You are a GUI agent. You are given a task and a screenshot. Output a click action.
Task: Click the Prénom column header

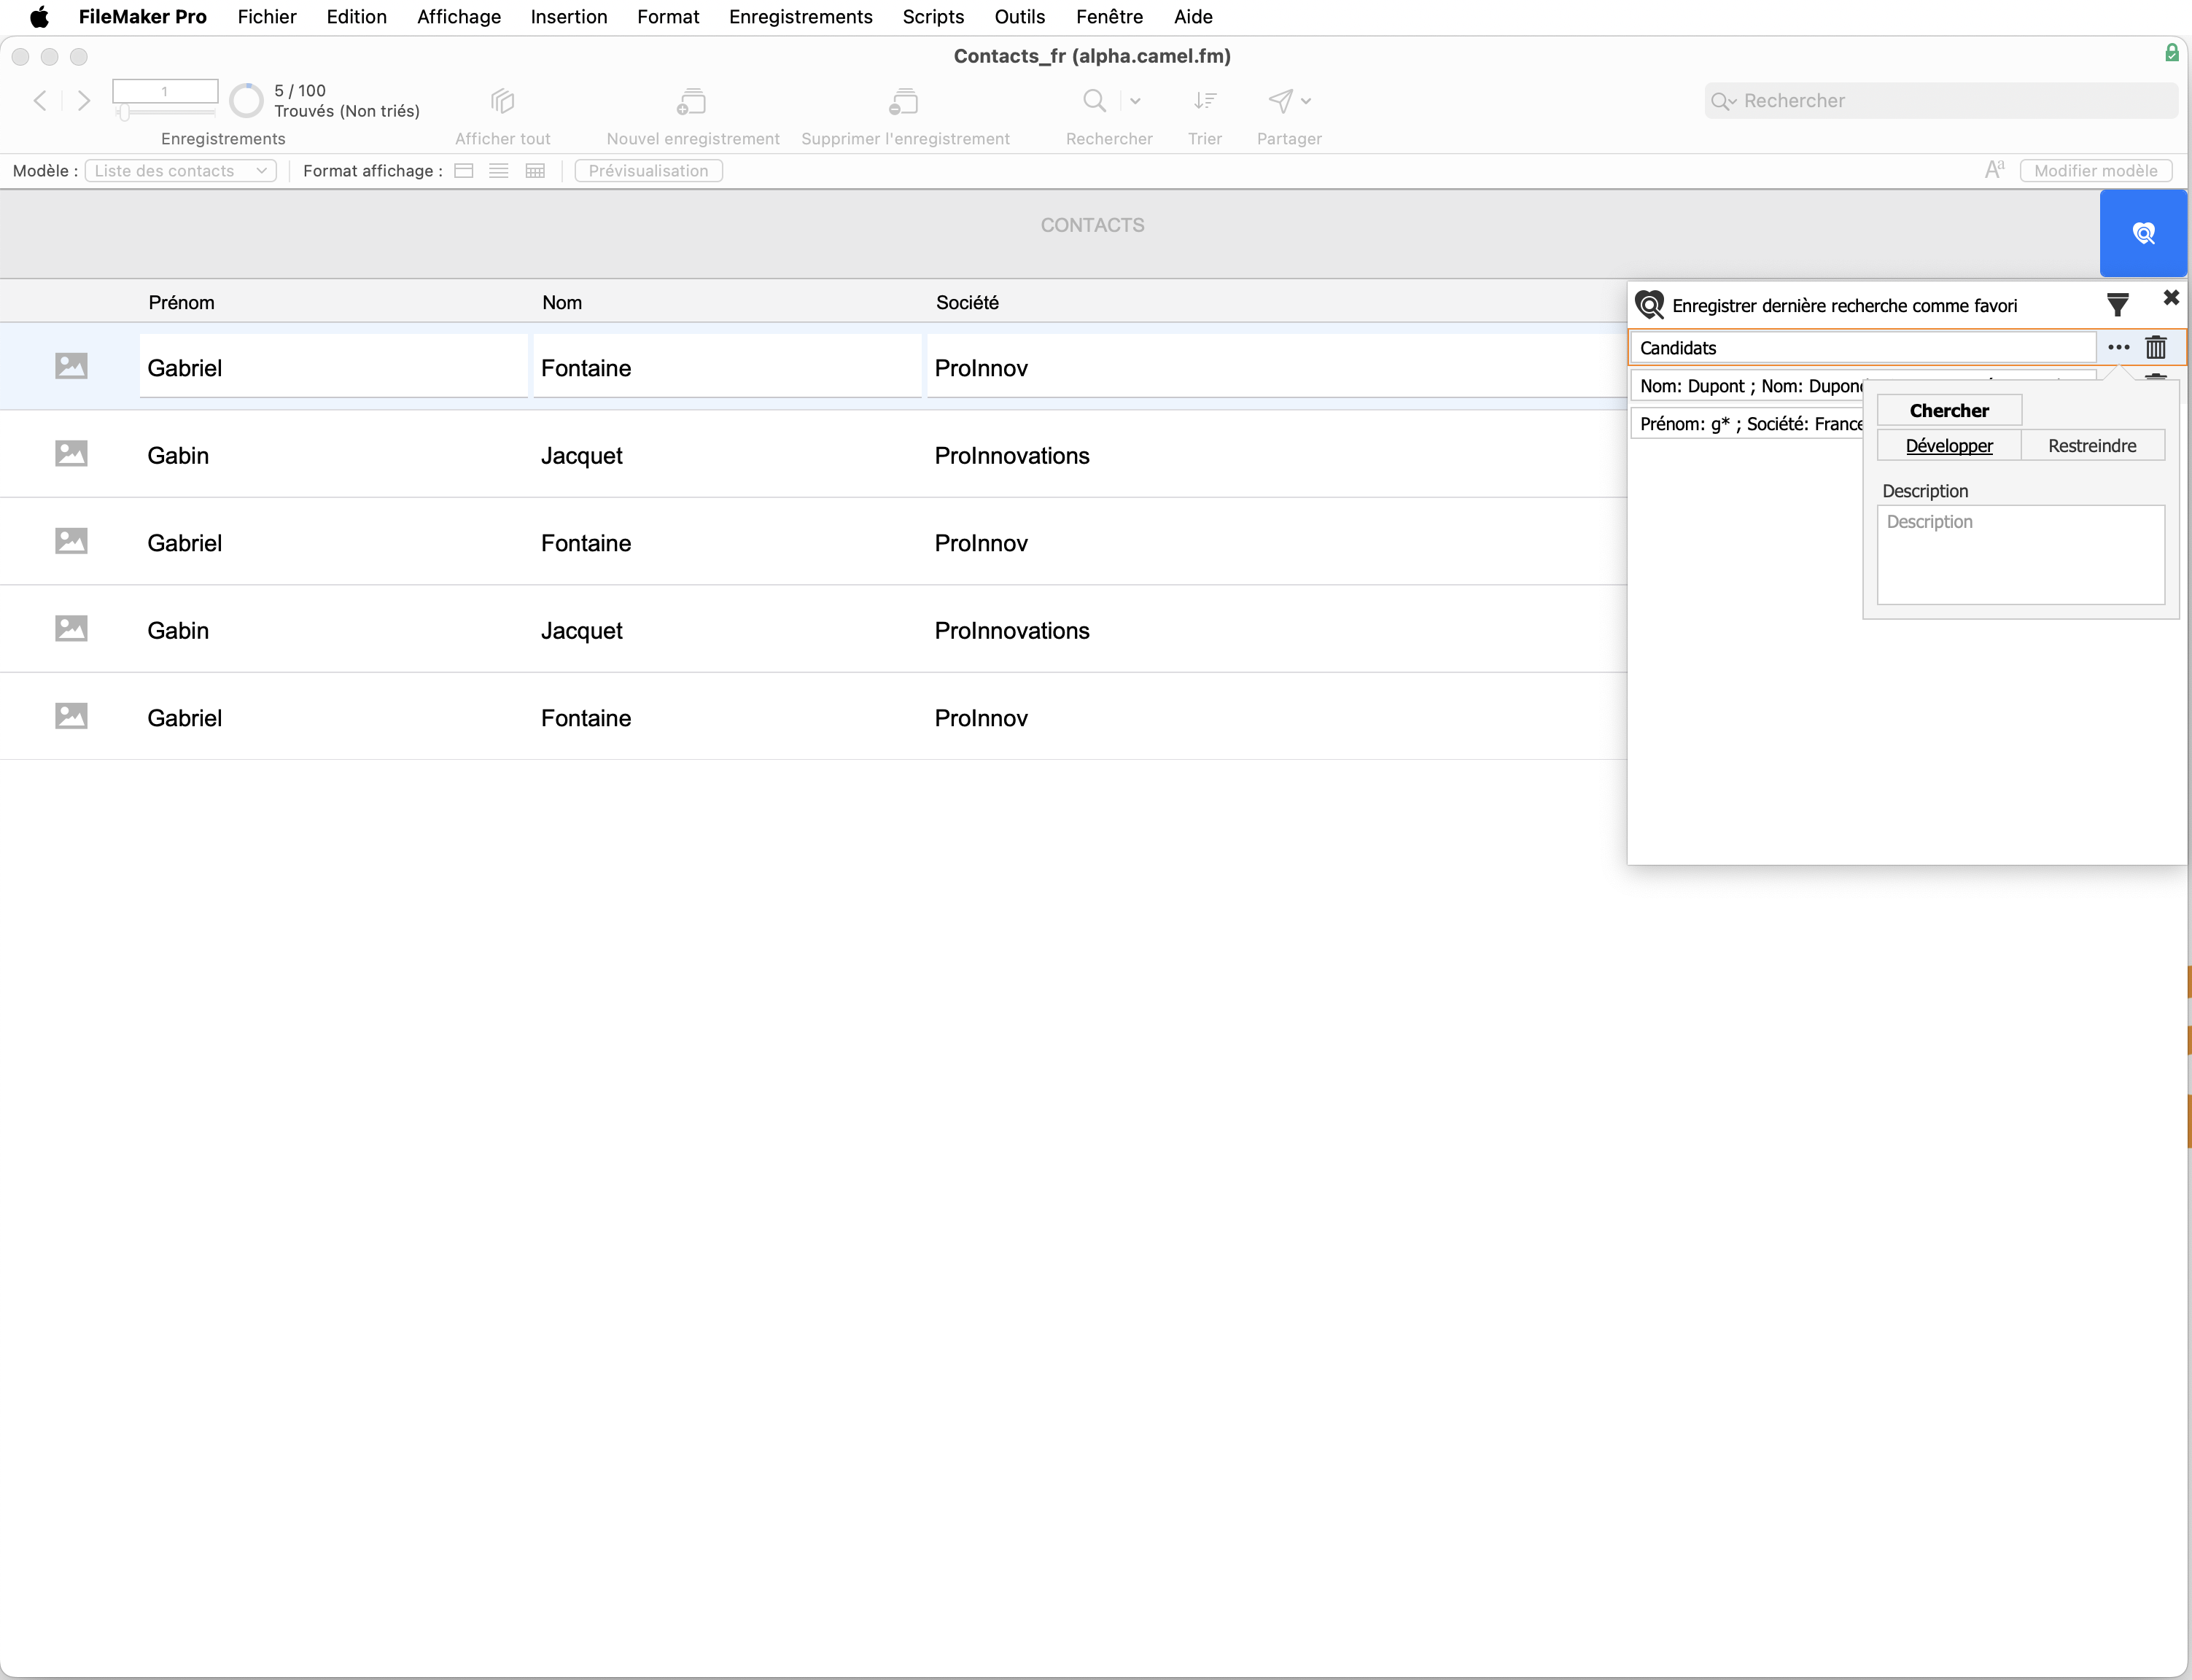(181, 303)
